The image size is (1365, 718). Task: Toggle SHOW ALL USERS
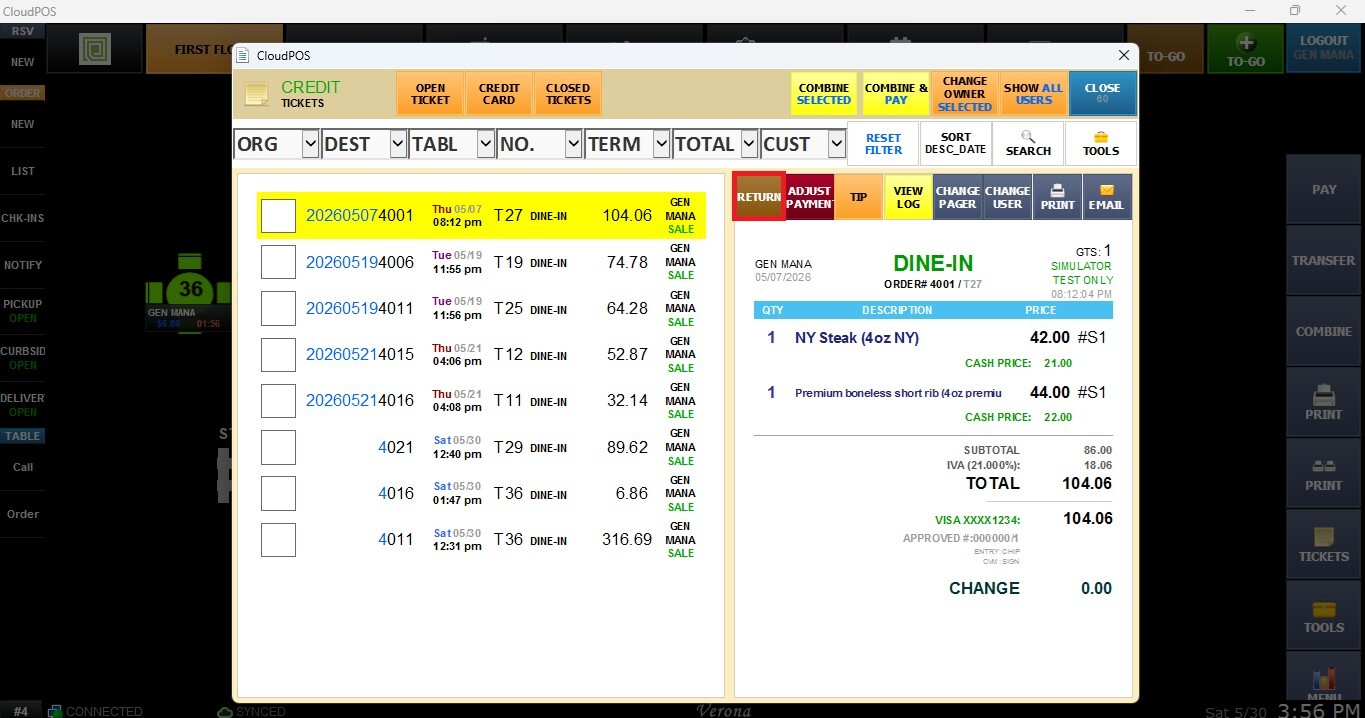click(1034, 94)
